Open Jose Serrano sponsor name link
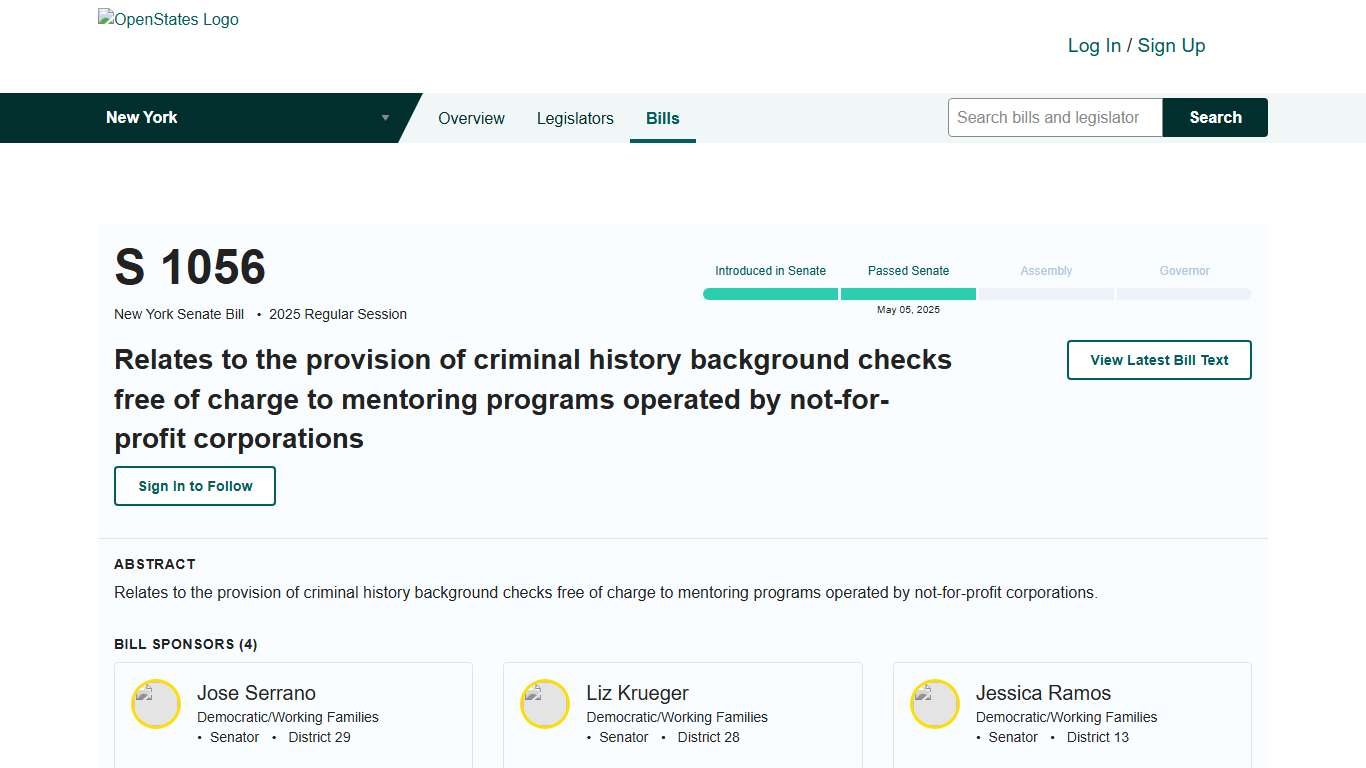This screenshot has height=768, width=1366. point(256,693)
